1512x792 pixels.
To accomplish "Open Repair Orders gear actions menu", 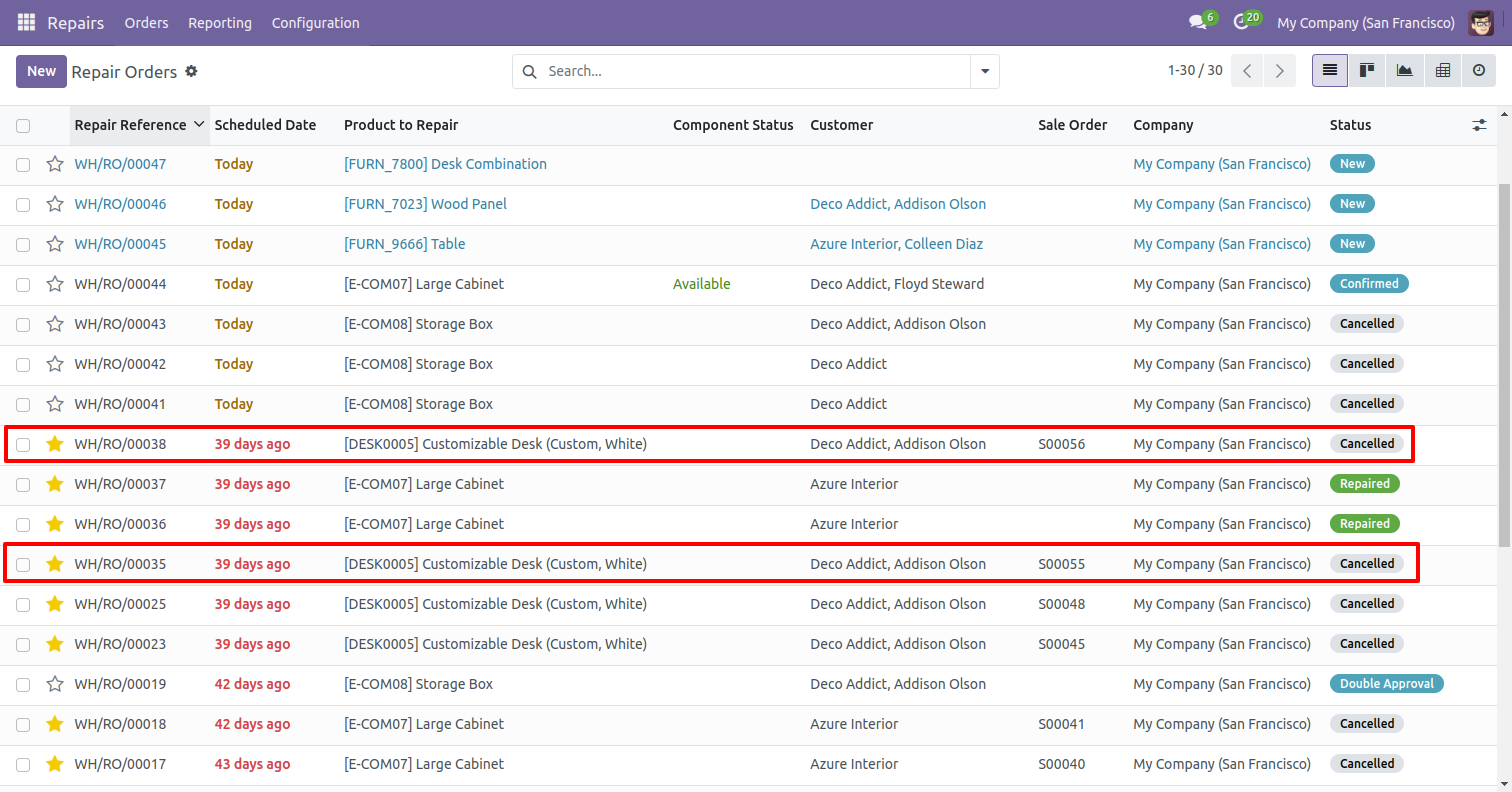I will coord(192,71).
